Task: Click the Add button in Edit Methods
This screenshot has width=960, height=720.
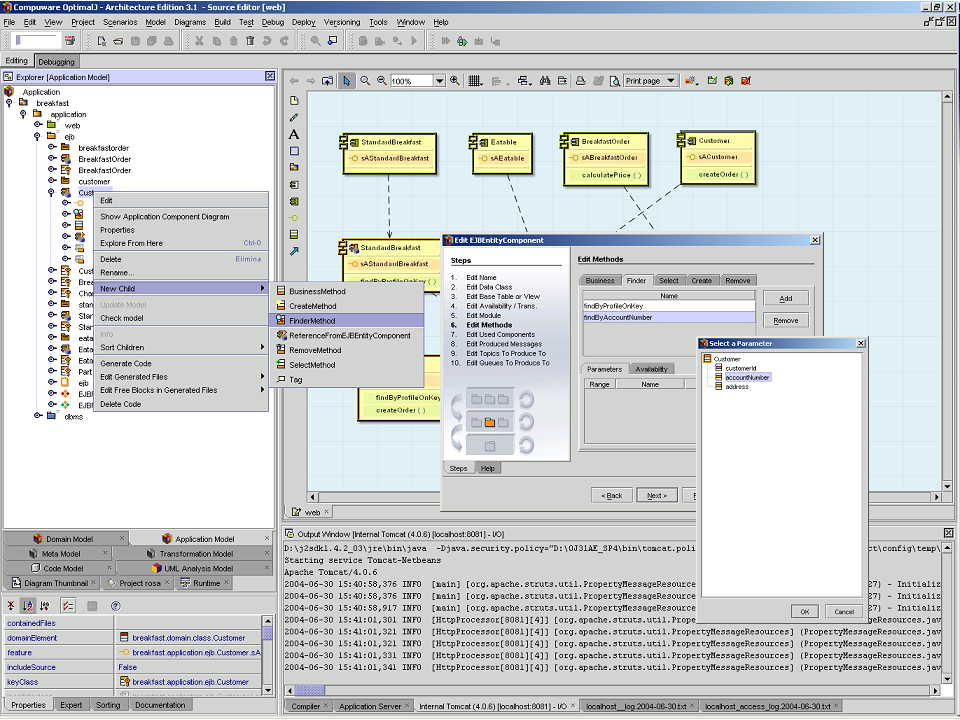Action: (x=786, y=298)
